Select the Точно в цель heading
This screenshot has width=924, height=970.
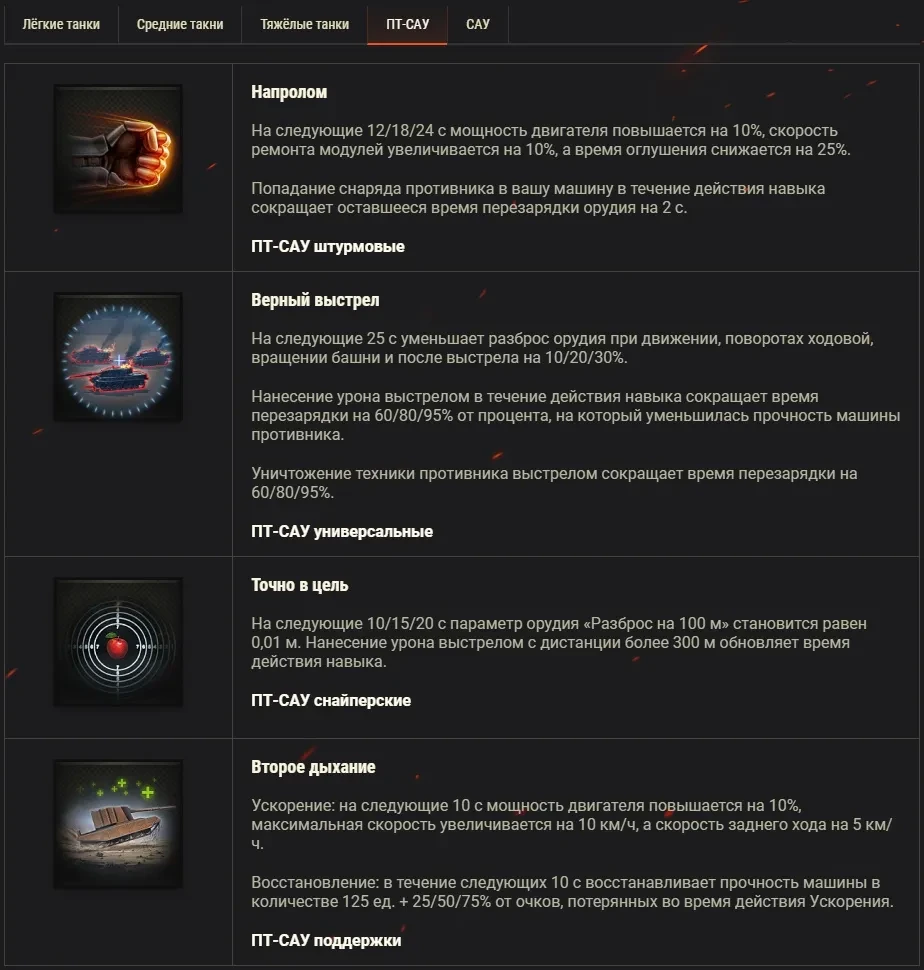tap(299, 585)
